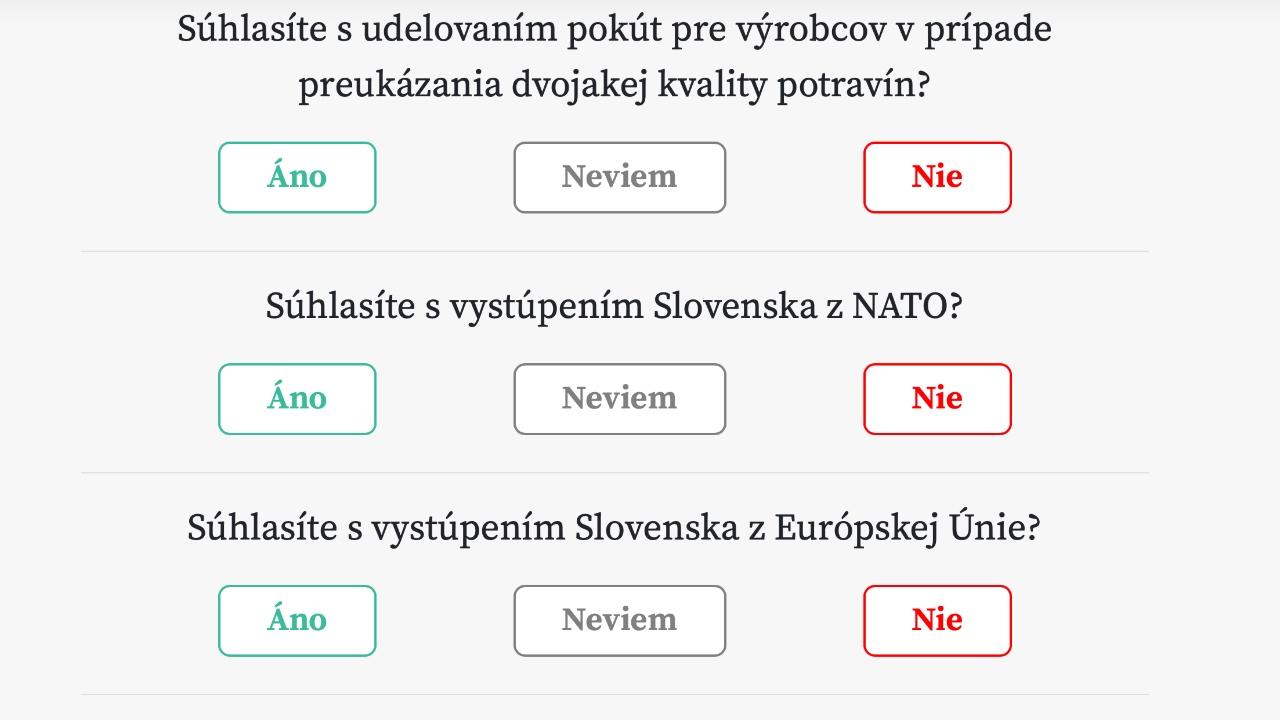Choose Nie for food quality fines question
1280x720 pixels.
(937, 177)
